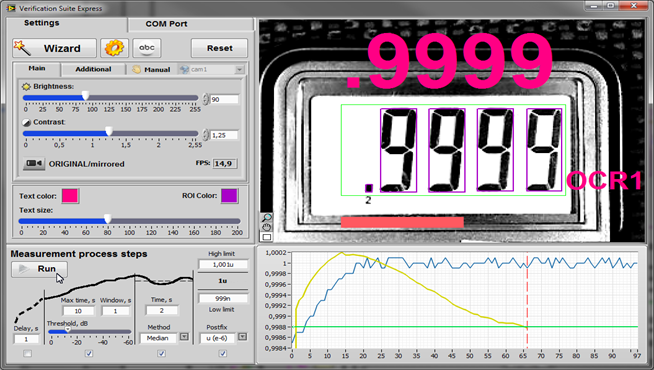
Task: Expand the Method dropdown showing Median
Action: (x=184, y=337)
